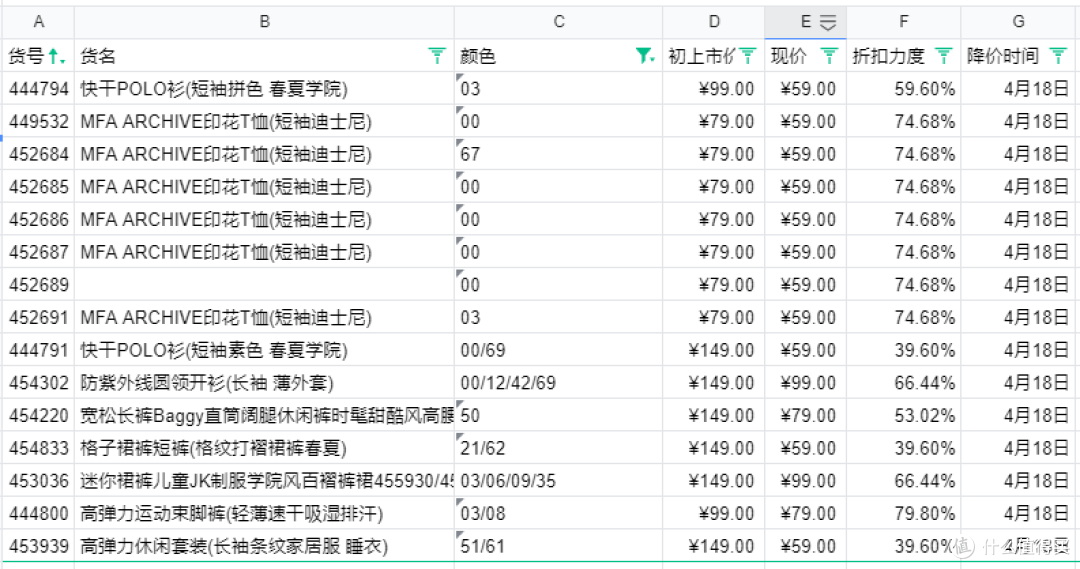Click the 货名 header cell
The height and width of the screenshot is (569, 1080).
[264, 56]
